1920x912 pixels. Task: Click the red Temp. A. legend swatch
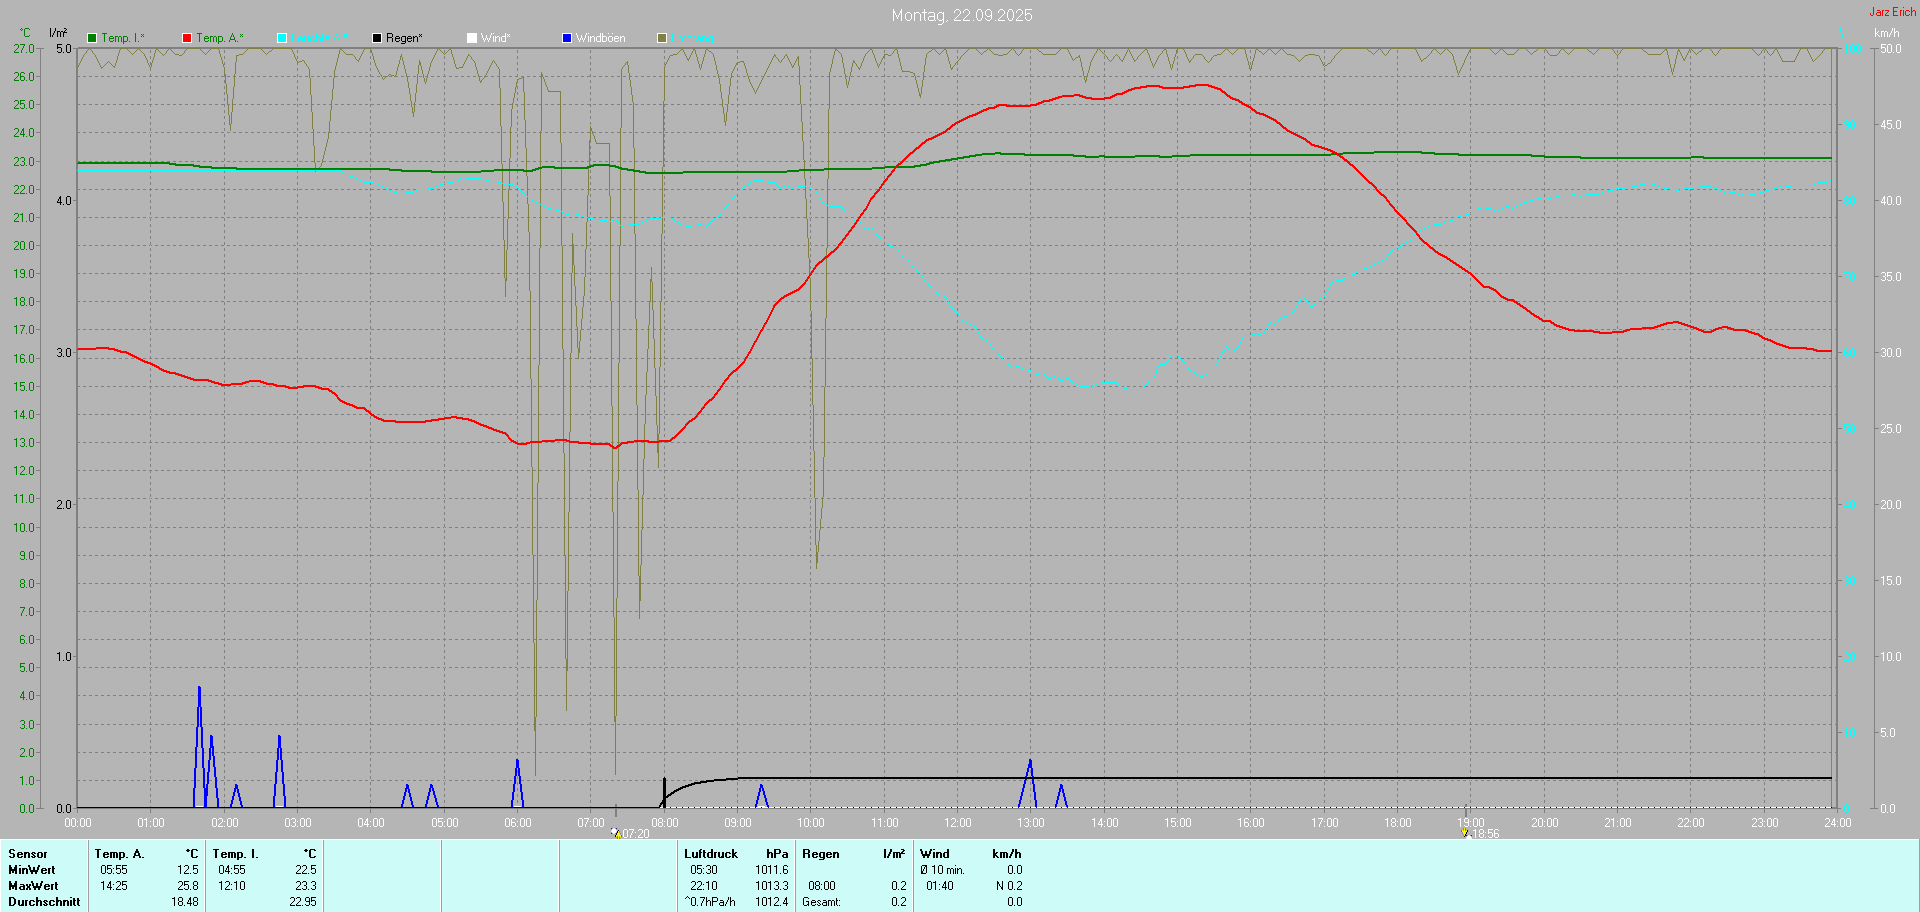[187, 38]
